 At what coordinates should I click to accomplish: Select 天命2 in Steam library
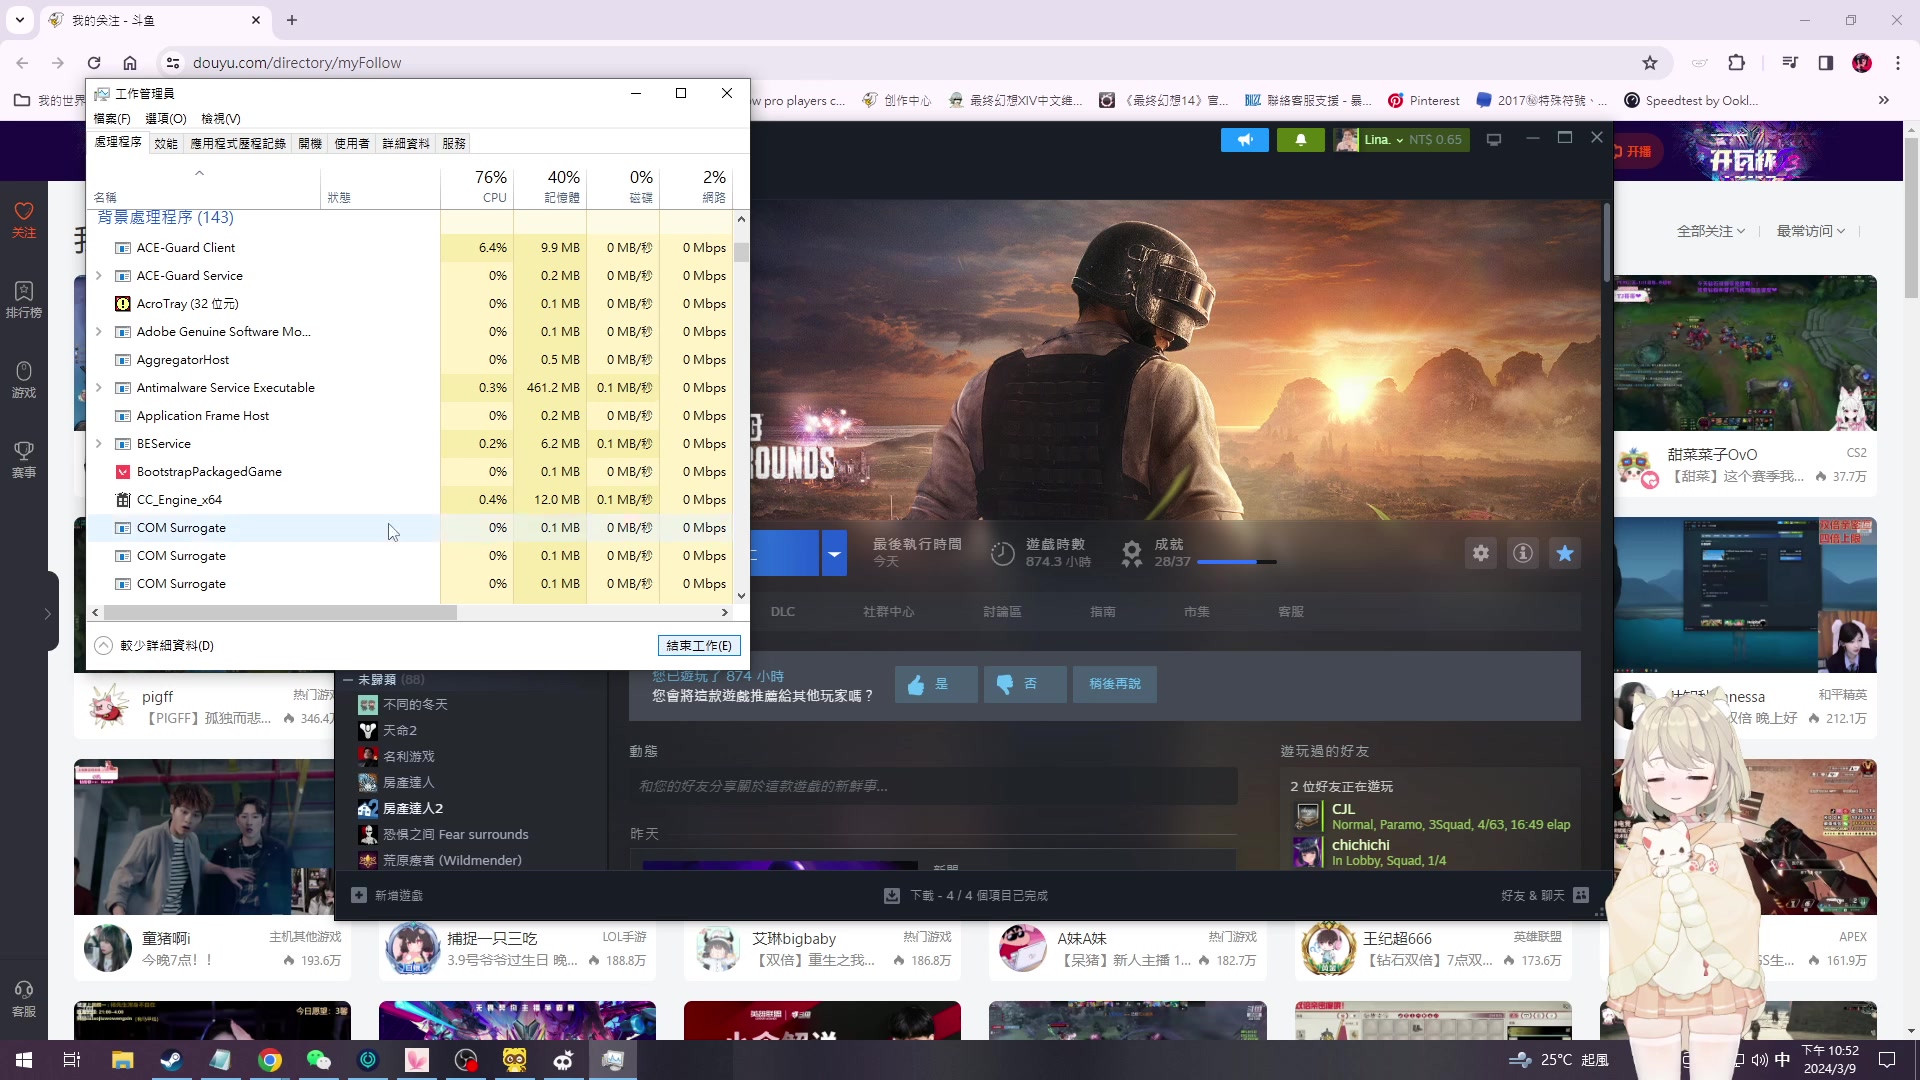[x=400, y=731]
